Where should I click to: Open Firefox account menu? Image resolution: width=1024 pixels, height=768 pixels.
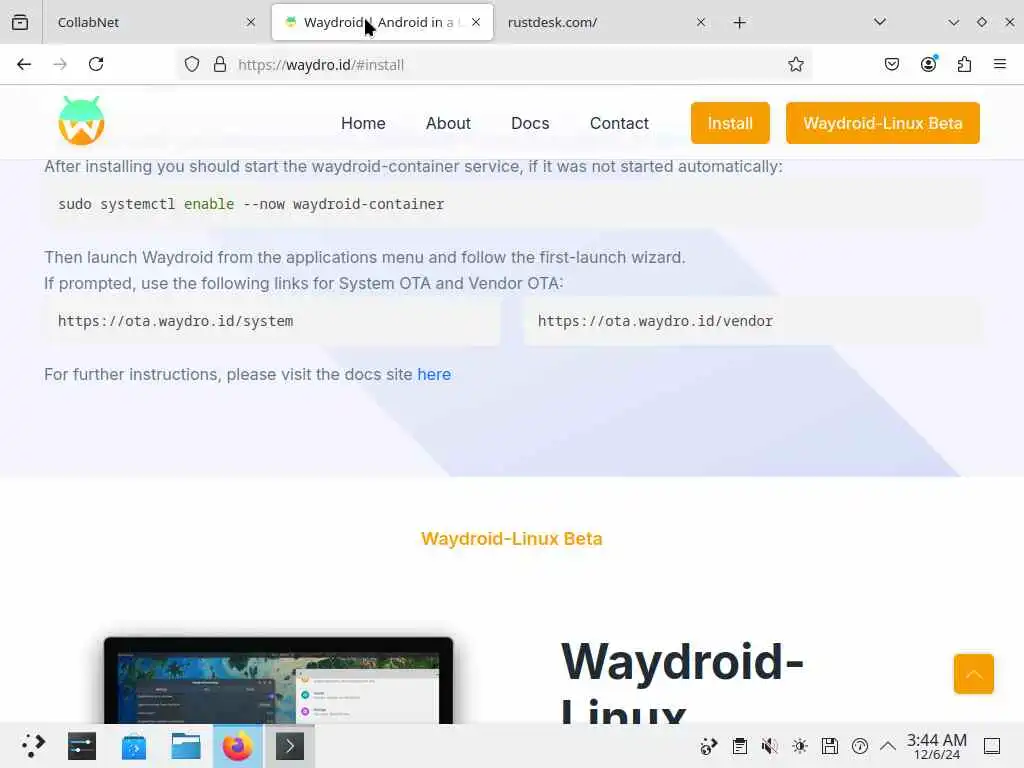click(929, 64)
